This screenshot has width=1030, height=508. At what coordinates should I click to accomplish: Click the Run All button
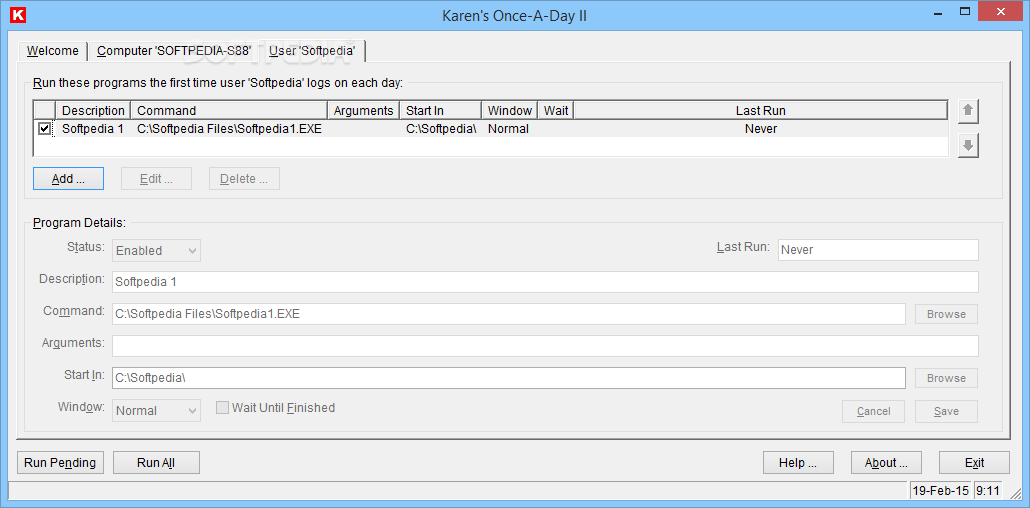(156, 463)
